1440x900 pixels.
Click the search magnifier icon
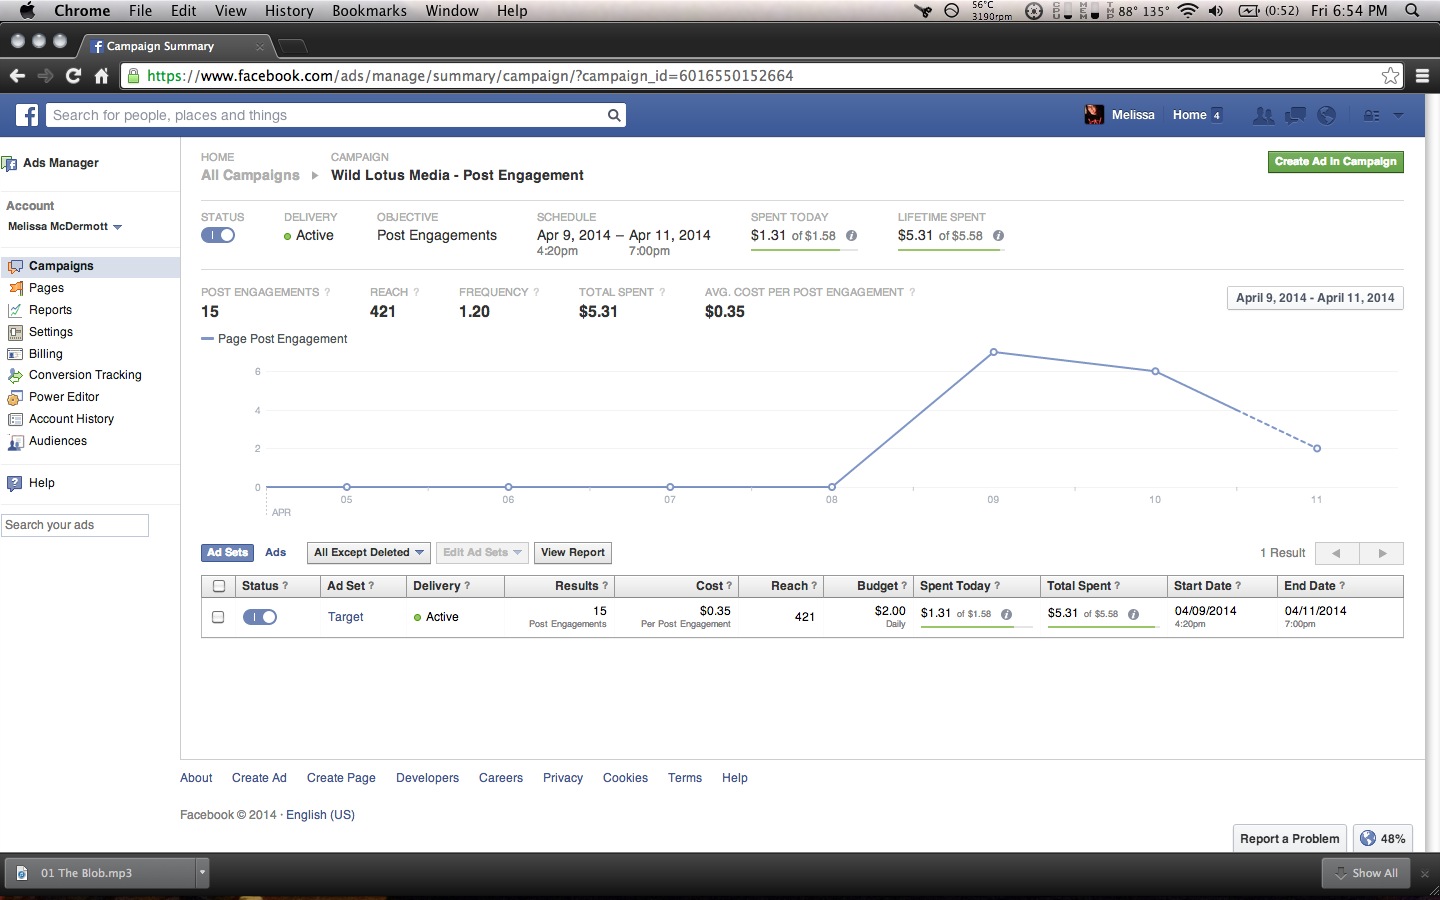tap(614, 115)
